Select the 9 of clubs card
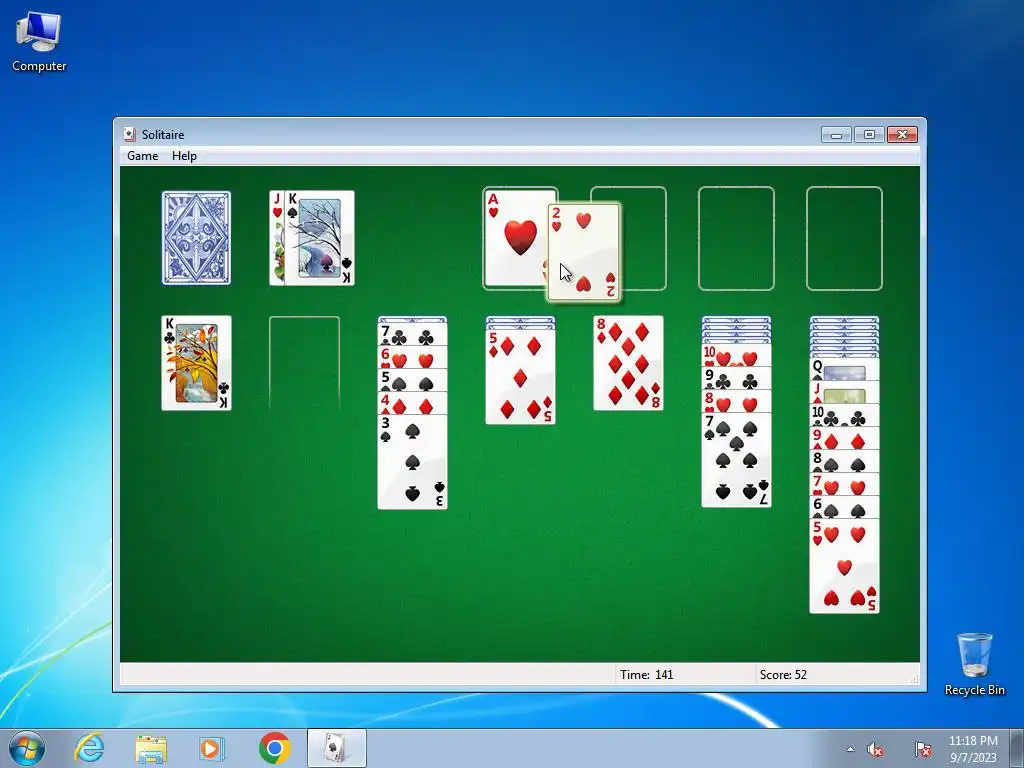Viewport: 1024px width, 768px height. 736,378
